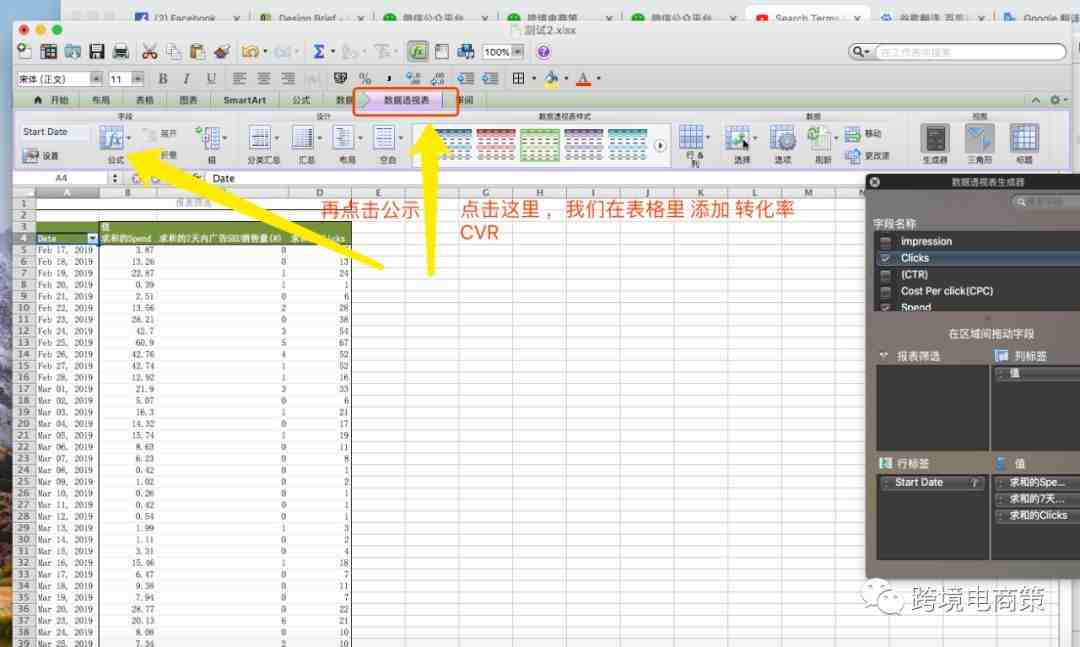Screen dimensions: 1080x647
Task: Switch to the 布局 Layout tab
Action: (101, 100)
